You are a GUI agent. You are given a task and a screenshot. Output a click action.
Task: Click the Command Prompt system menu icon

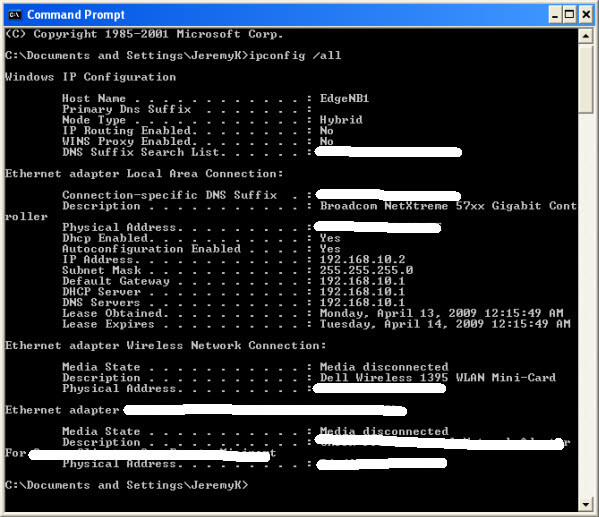(x=15, y=15)
